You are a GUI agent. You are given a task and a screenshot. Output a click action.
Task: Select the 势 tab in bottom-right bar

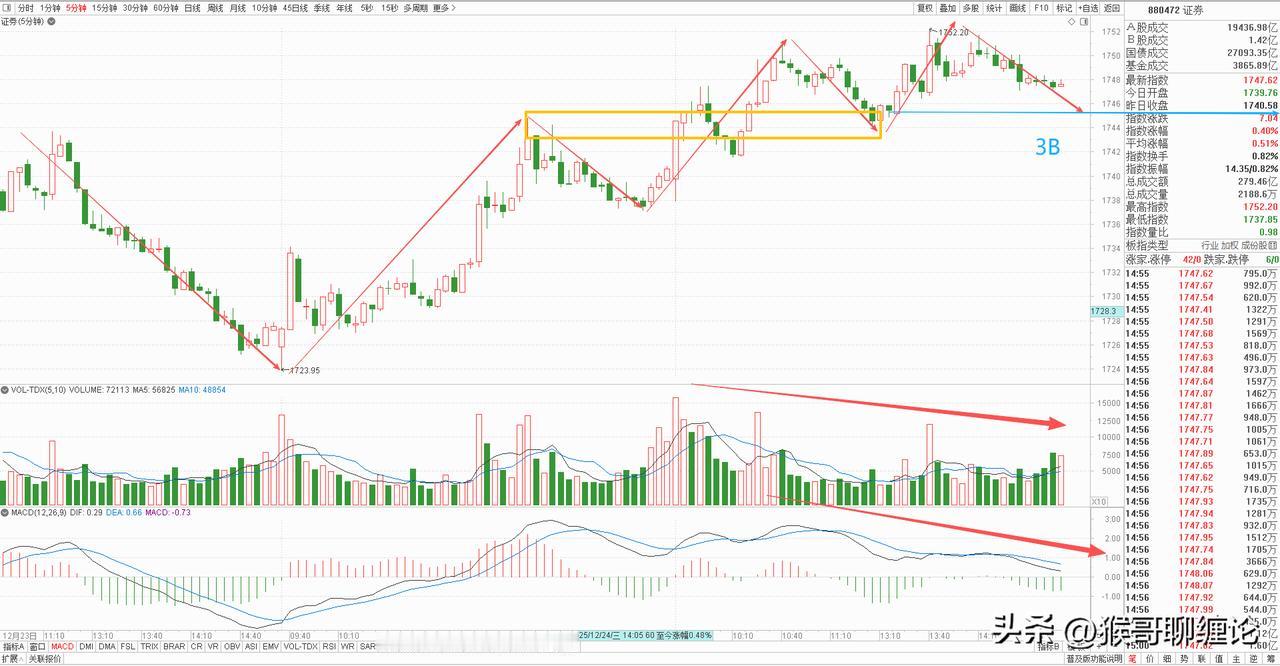point(1184,659)
